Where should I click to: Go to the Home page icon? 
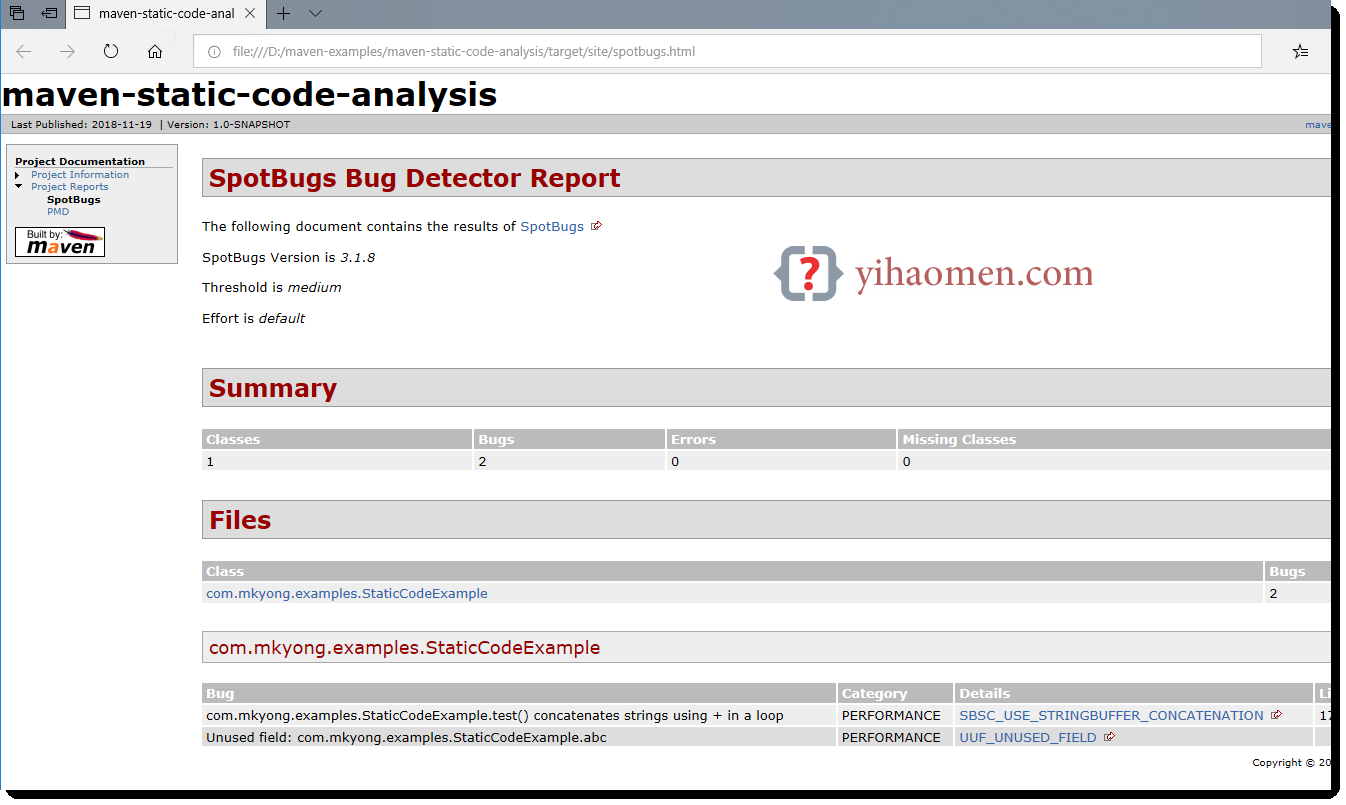click(x=155, y=52)
